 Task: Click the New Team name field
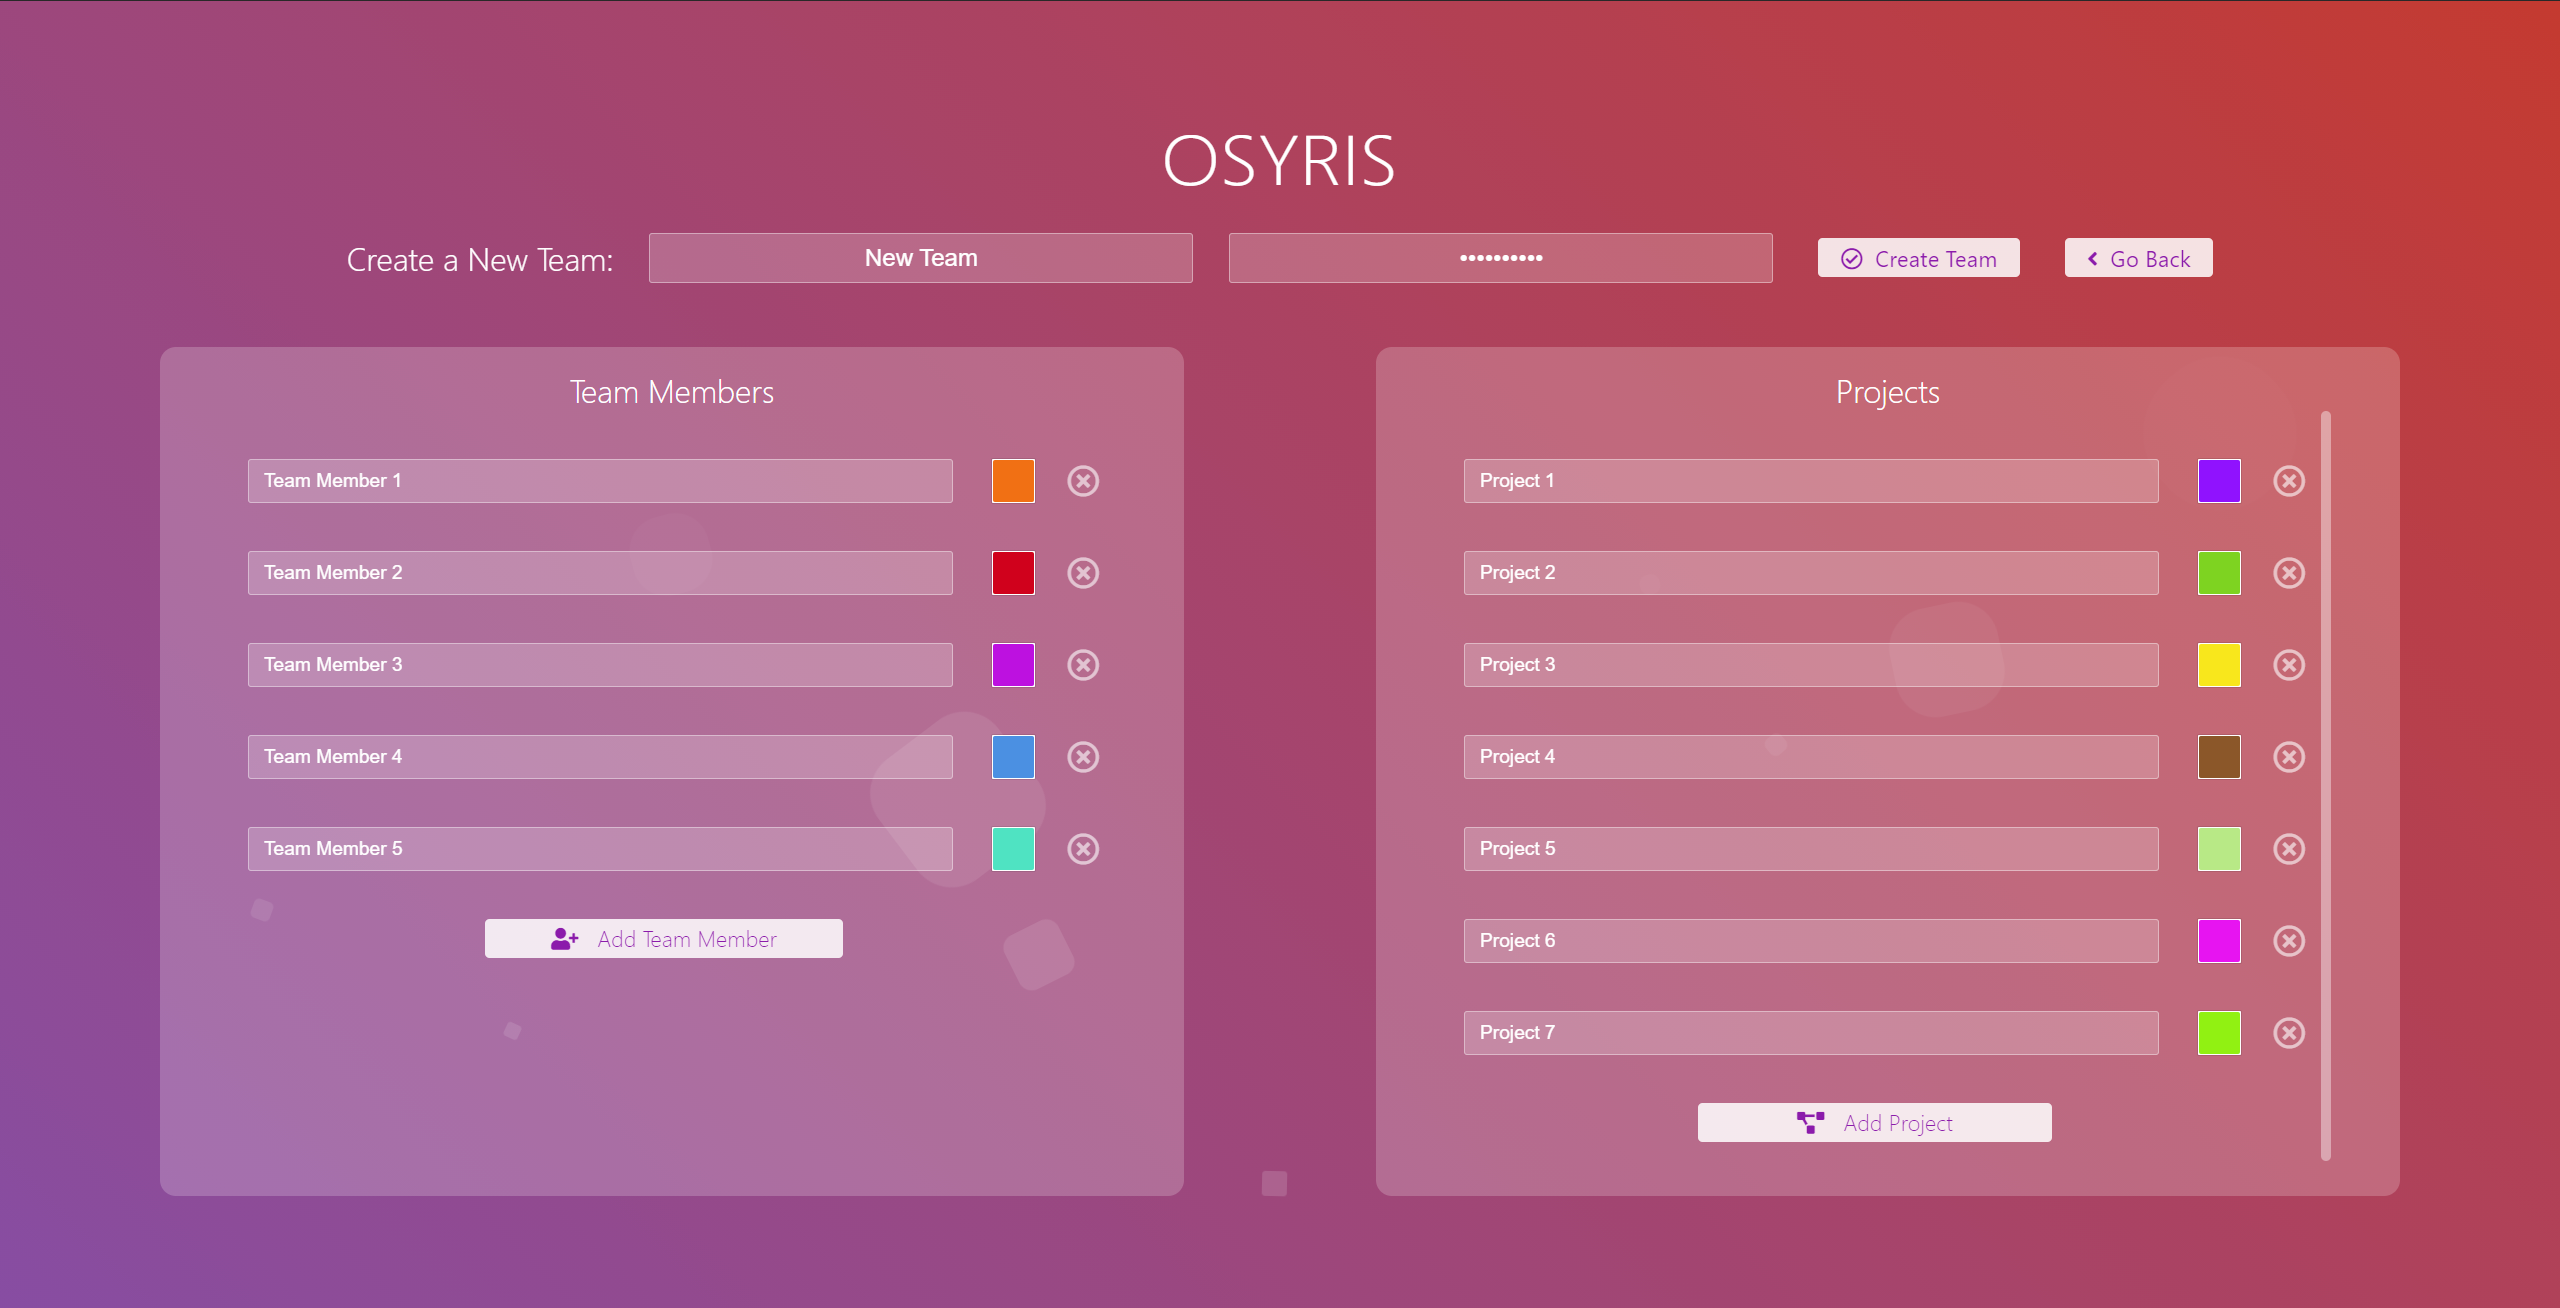[920, 257]
